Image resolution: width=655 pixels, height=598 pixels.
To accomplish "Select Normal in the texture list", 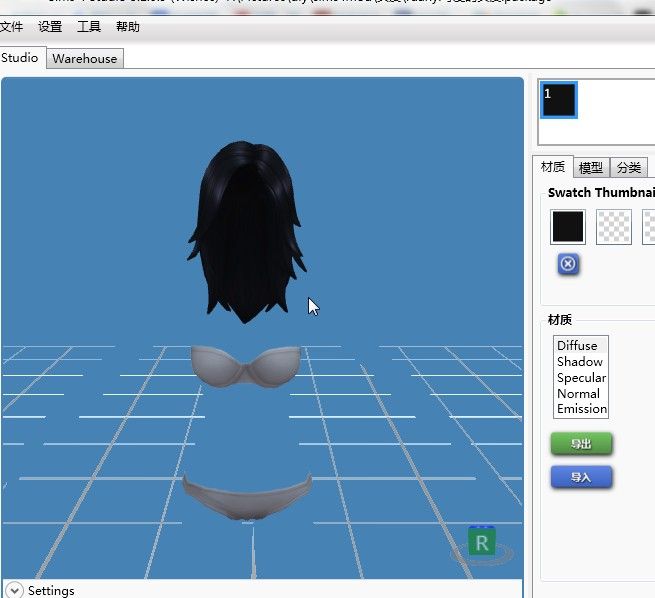I will click(x=581, y=393).
